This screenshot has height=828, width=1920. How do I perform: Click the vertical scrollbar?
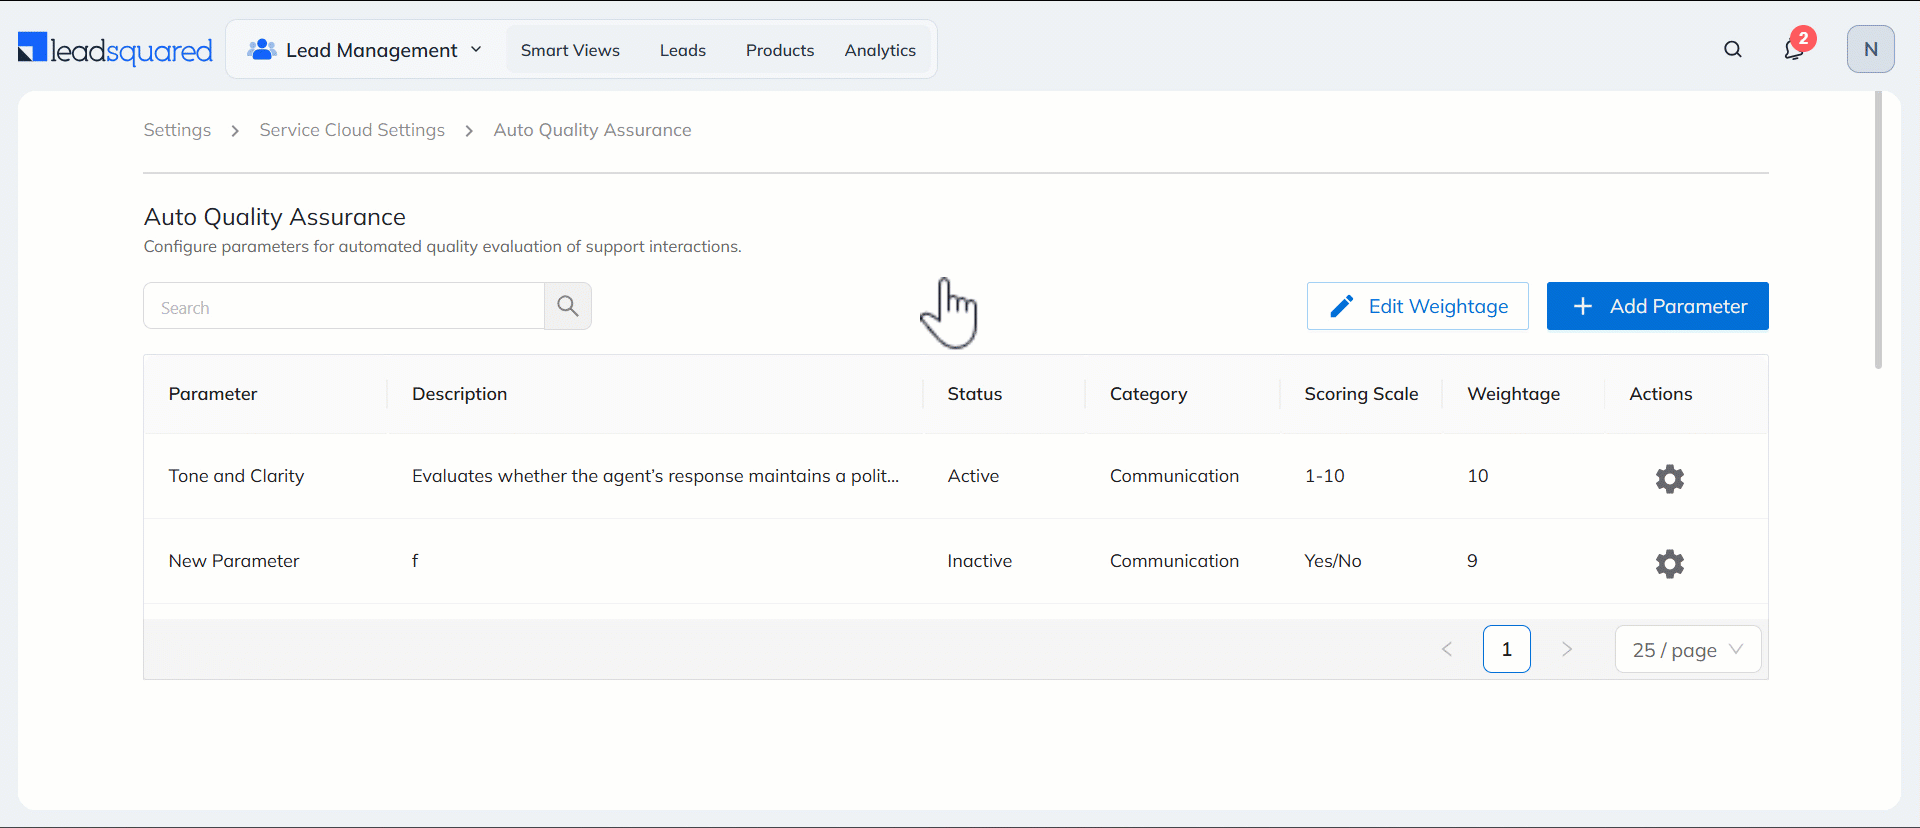[x=1878, y=230]
